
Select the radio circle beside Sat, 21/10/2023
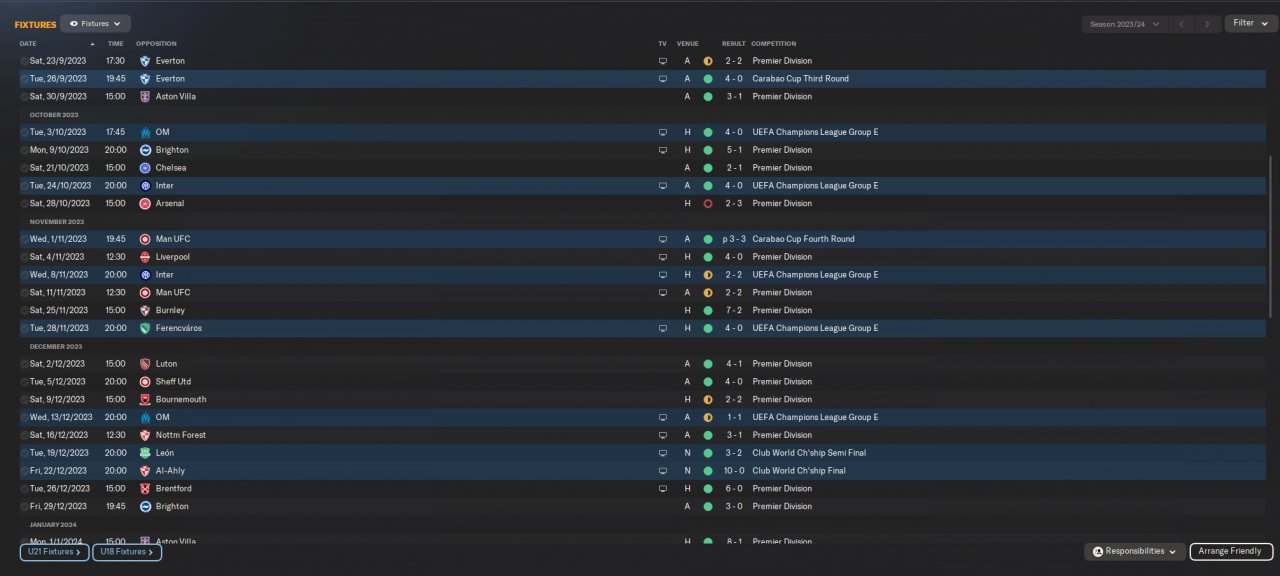25,168
